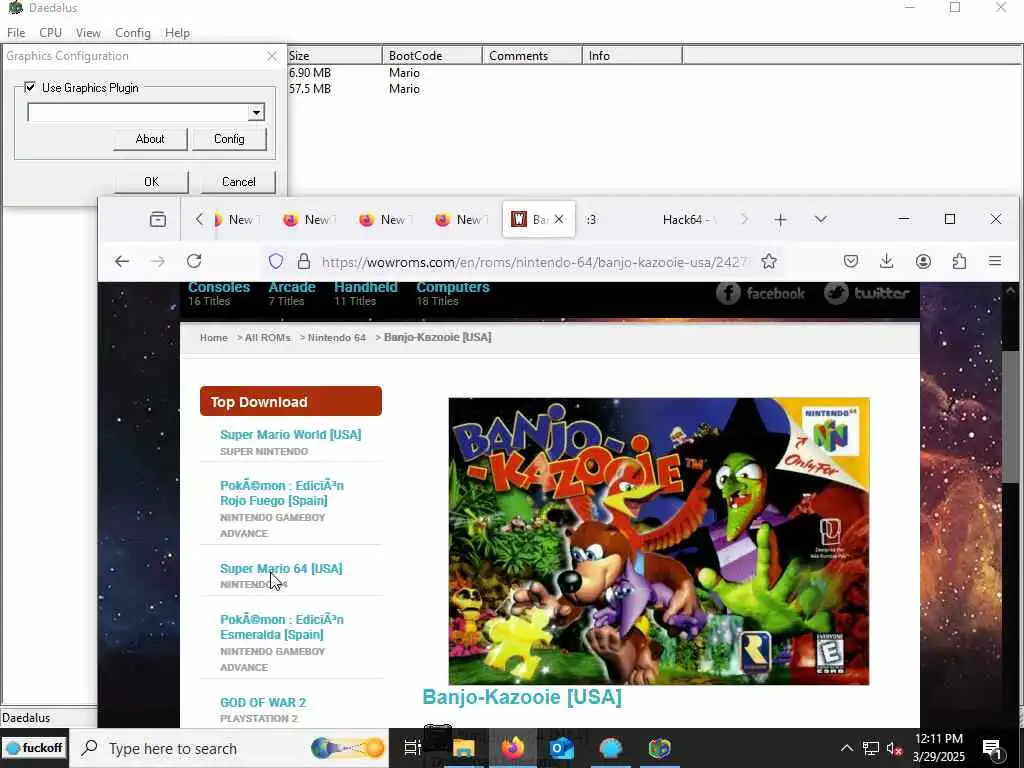Click the Banjo-Kazooie box art image

point(658,541)
